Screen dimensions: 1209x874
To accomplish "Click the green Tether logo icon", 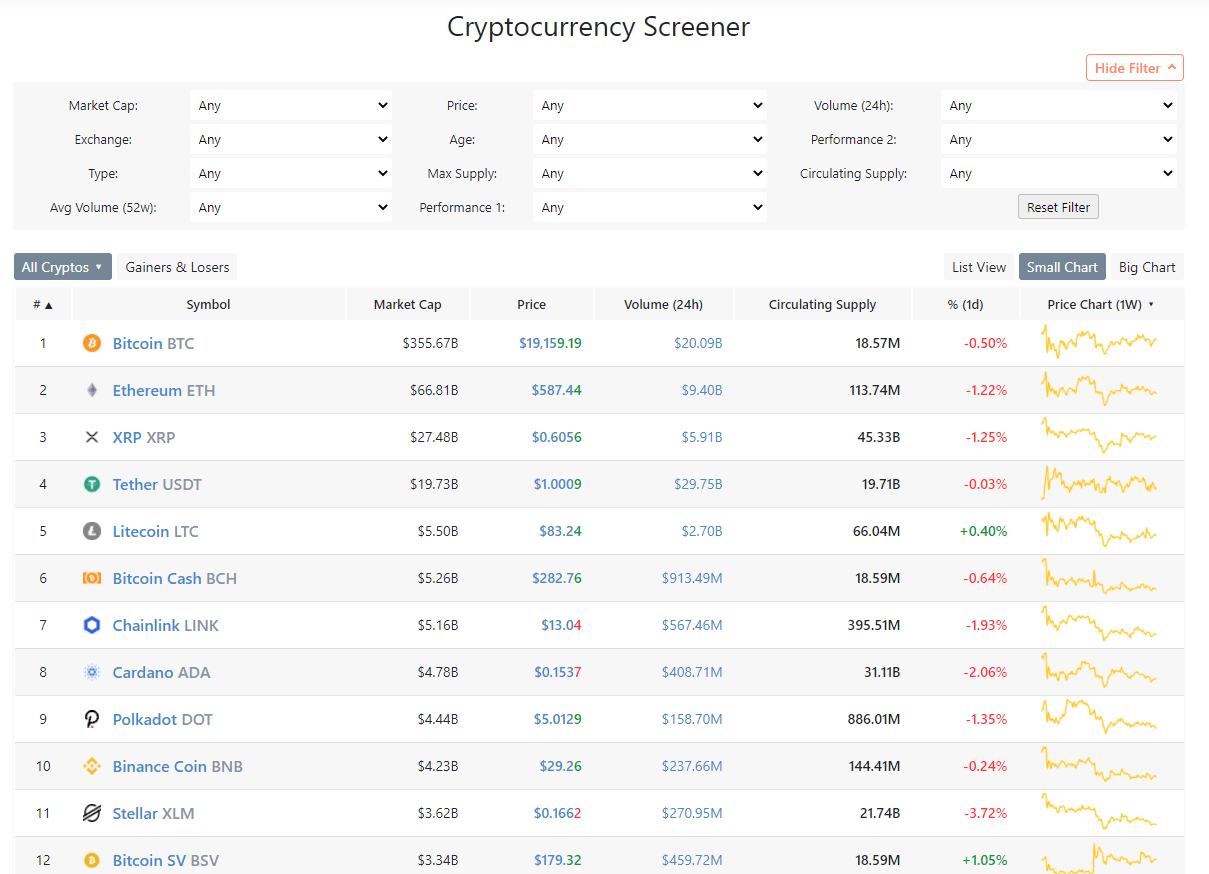I will pos(92,484).
